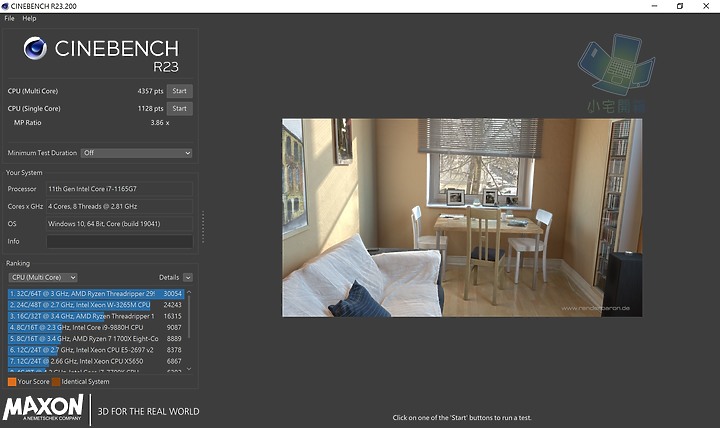Screen dimensions: 720x428
Task: Click the panel splitter dotted handle
Action: [202, 227]
